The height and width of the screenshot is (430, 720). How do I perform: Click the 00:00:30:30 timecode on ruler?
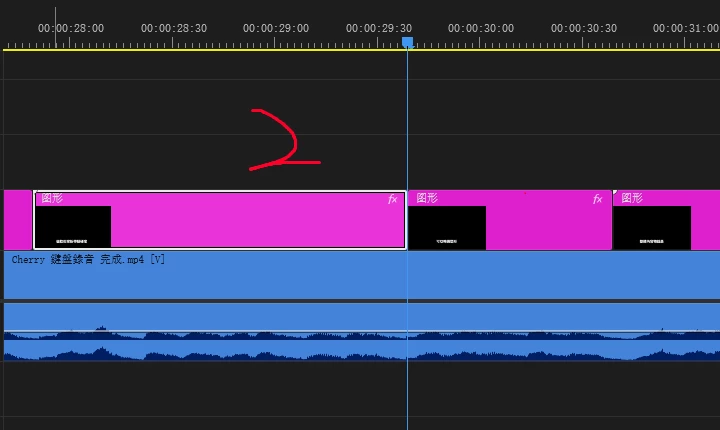(x=584, y=28)
